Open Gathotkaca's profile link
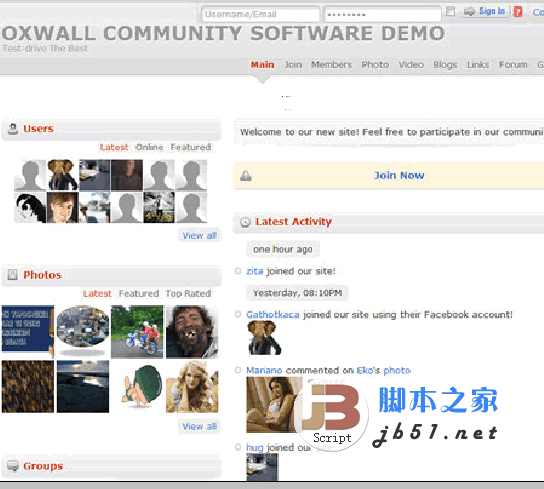 click(x=273, y=315)
